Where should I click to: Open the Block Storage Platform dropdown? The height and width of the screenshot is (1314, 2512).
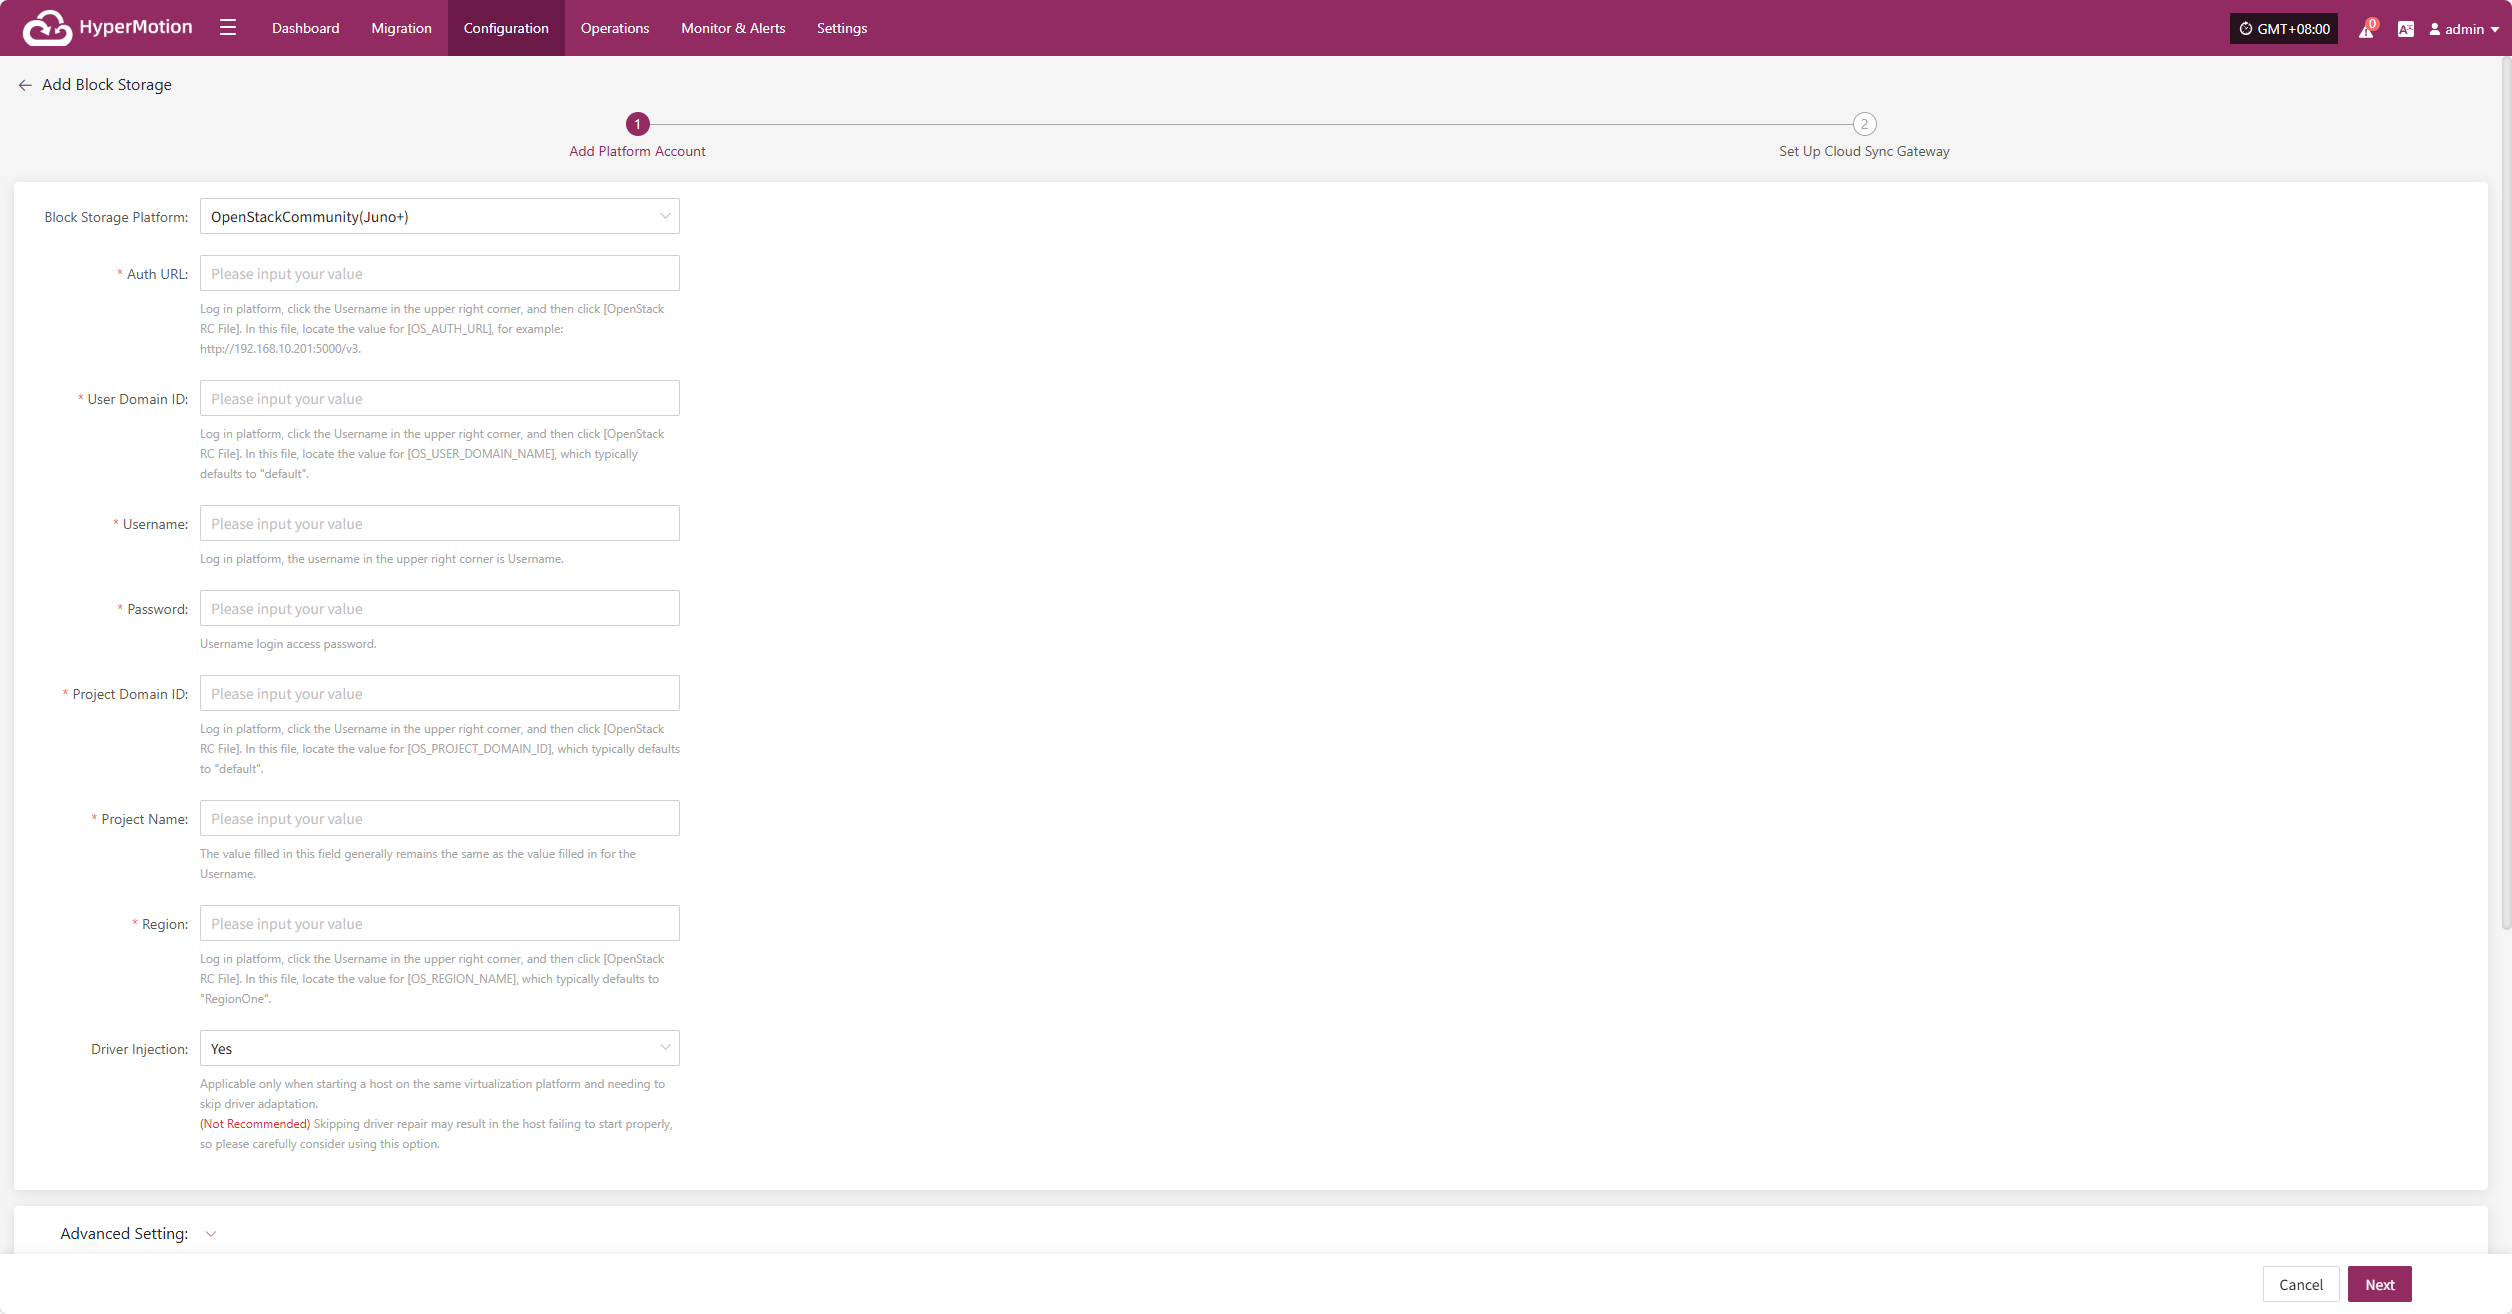point(440,216)
